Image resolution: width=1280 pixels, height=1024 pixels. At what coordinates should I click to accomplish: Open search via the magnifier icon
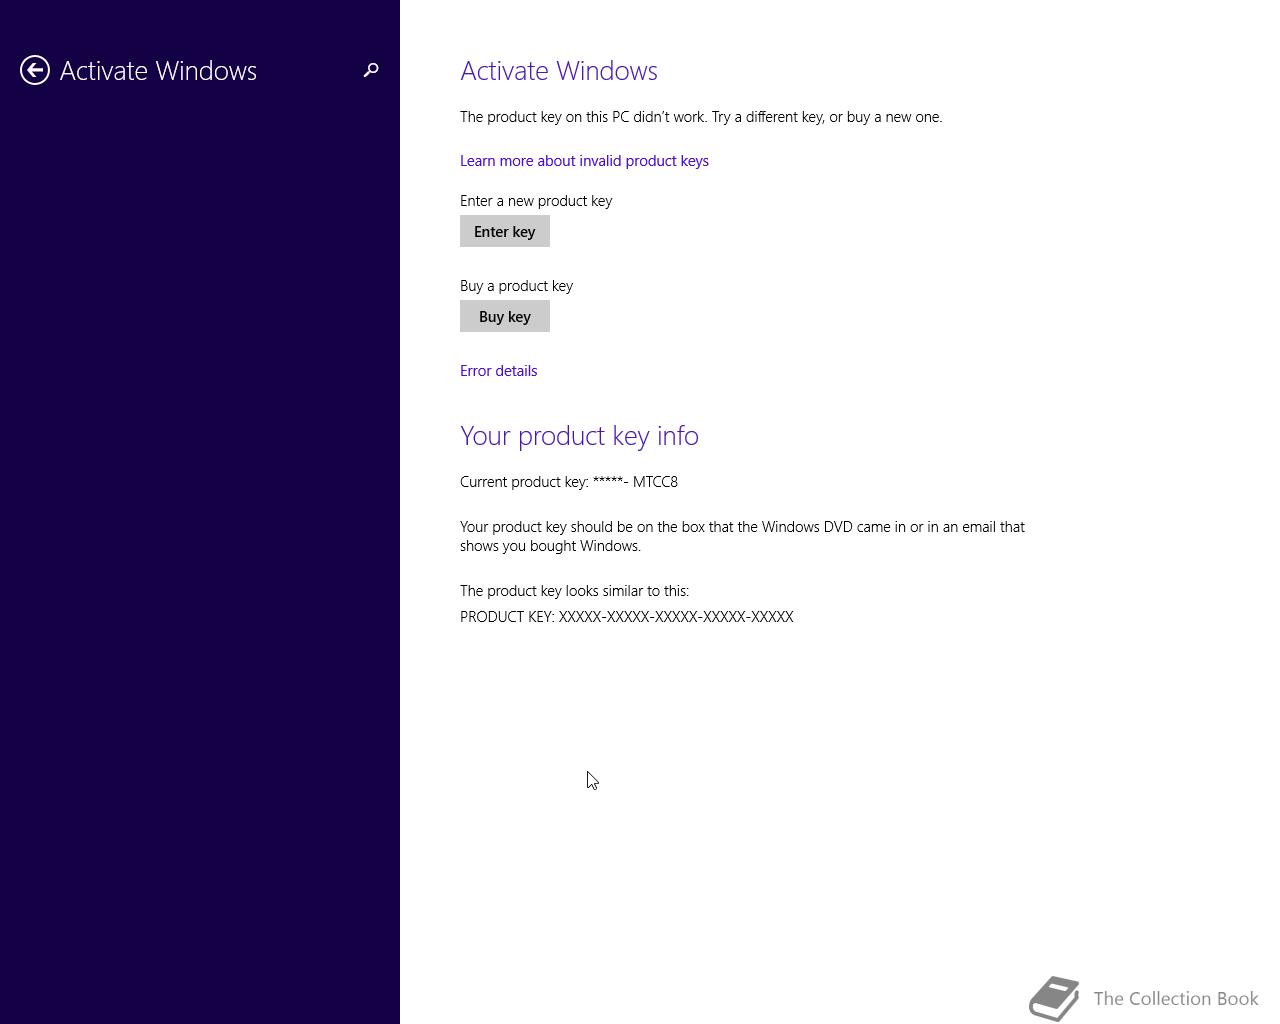(x=371, y=70)
